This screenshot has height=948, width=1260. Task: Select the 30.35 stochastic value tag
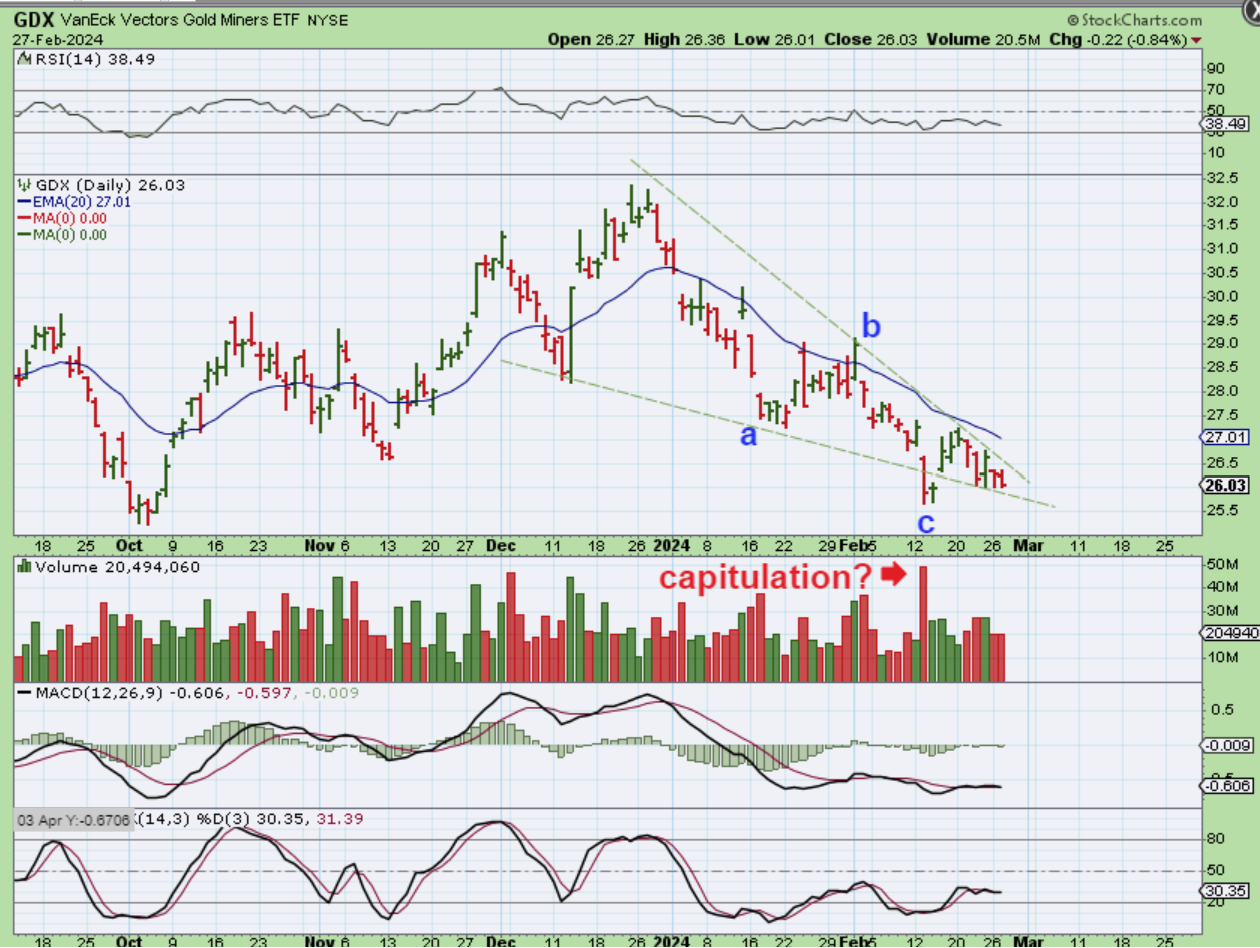point(1226,891)
